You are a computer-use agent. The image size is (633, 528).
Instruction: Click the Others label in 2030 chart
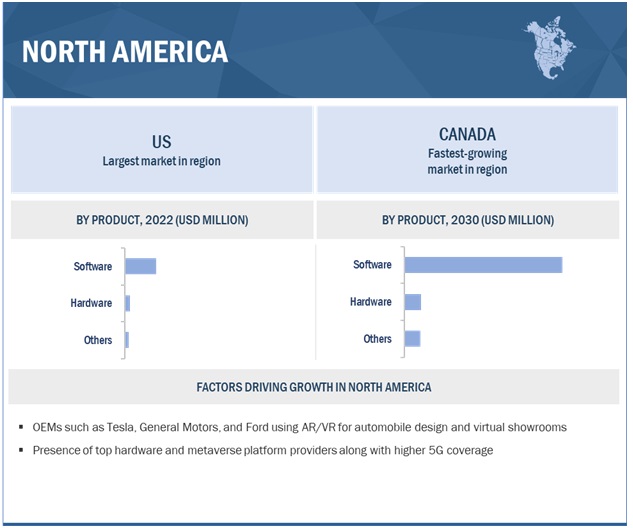pyautogui.click(x=378, y=339)
